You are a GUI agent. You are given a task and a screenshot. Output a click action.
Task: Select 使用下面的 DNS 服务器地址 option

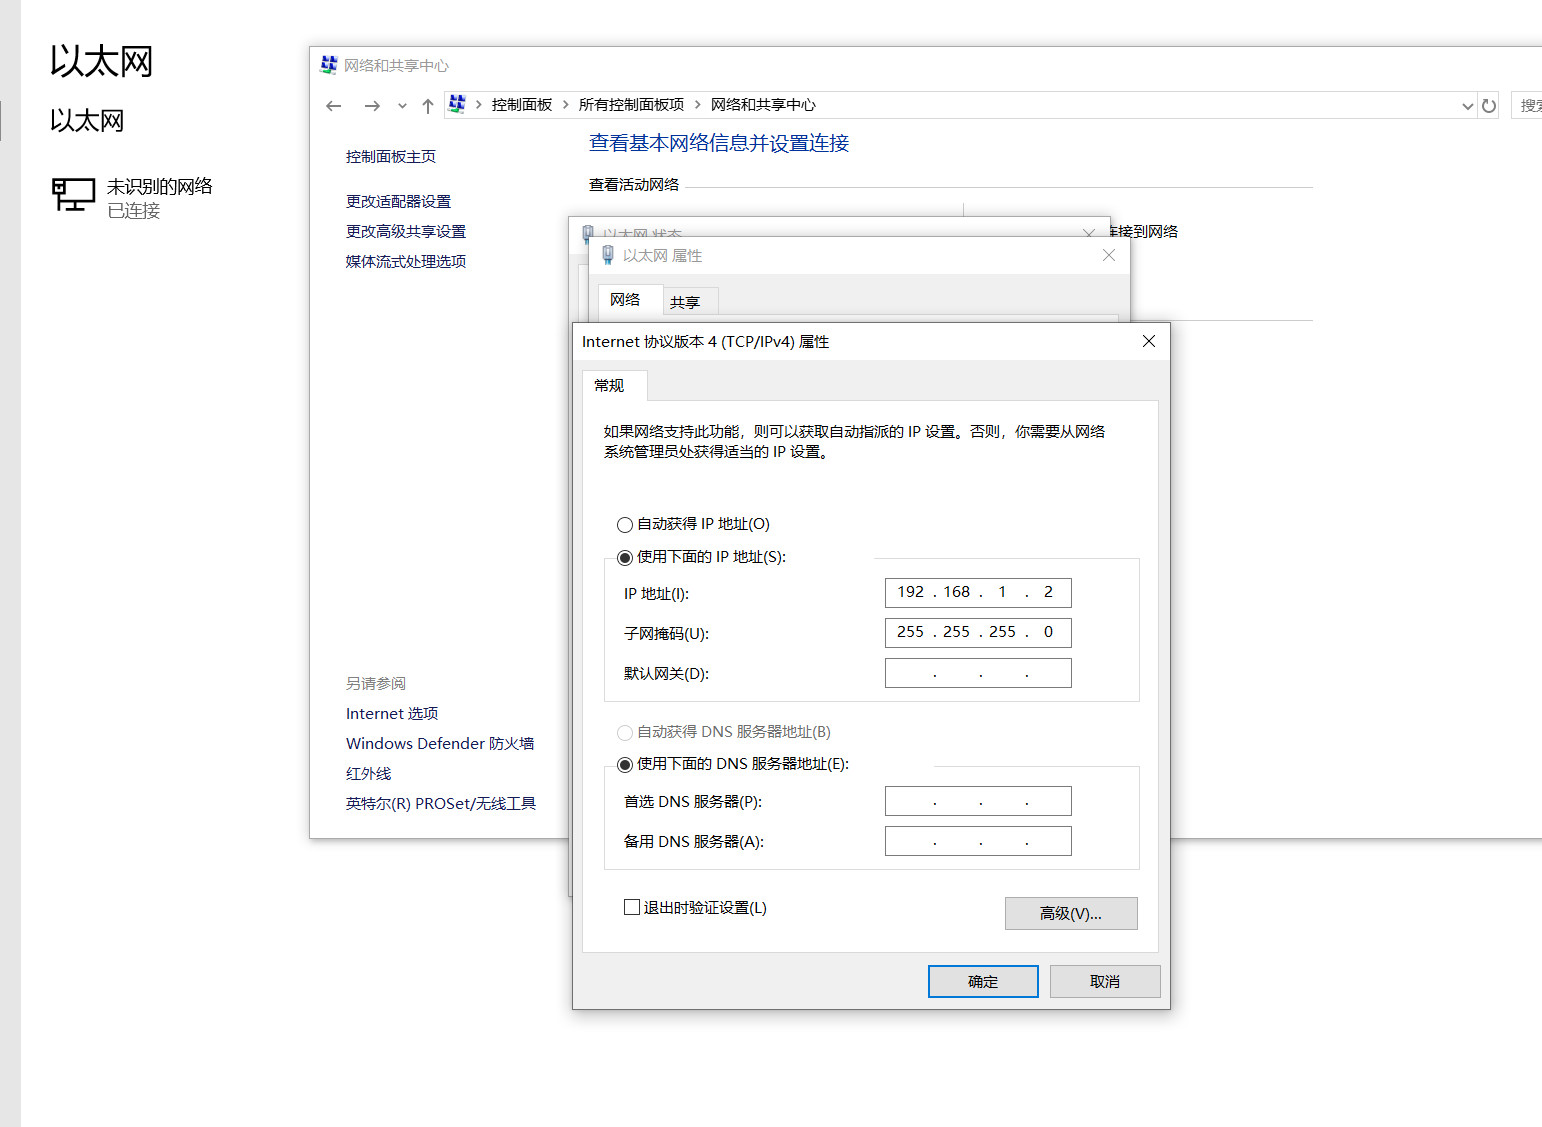pos(625,765)
